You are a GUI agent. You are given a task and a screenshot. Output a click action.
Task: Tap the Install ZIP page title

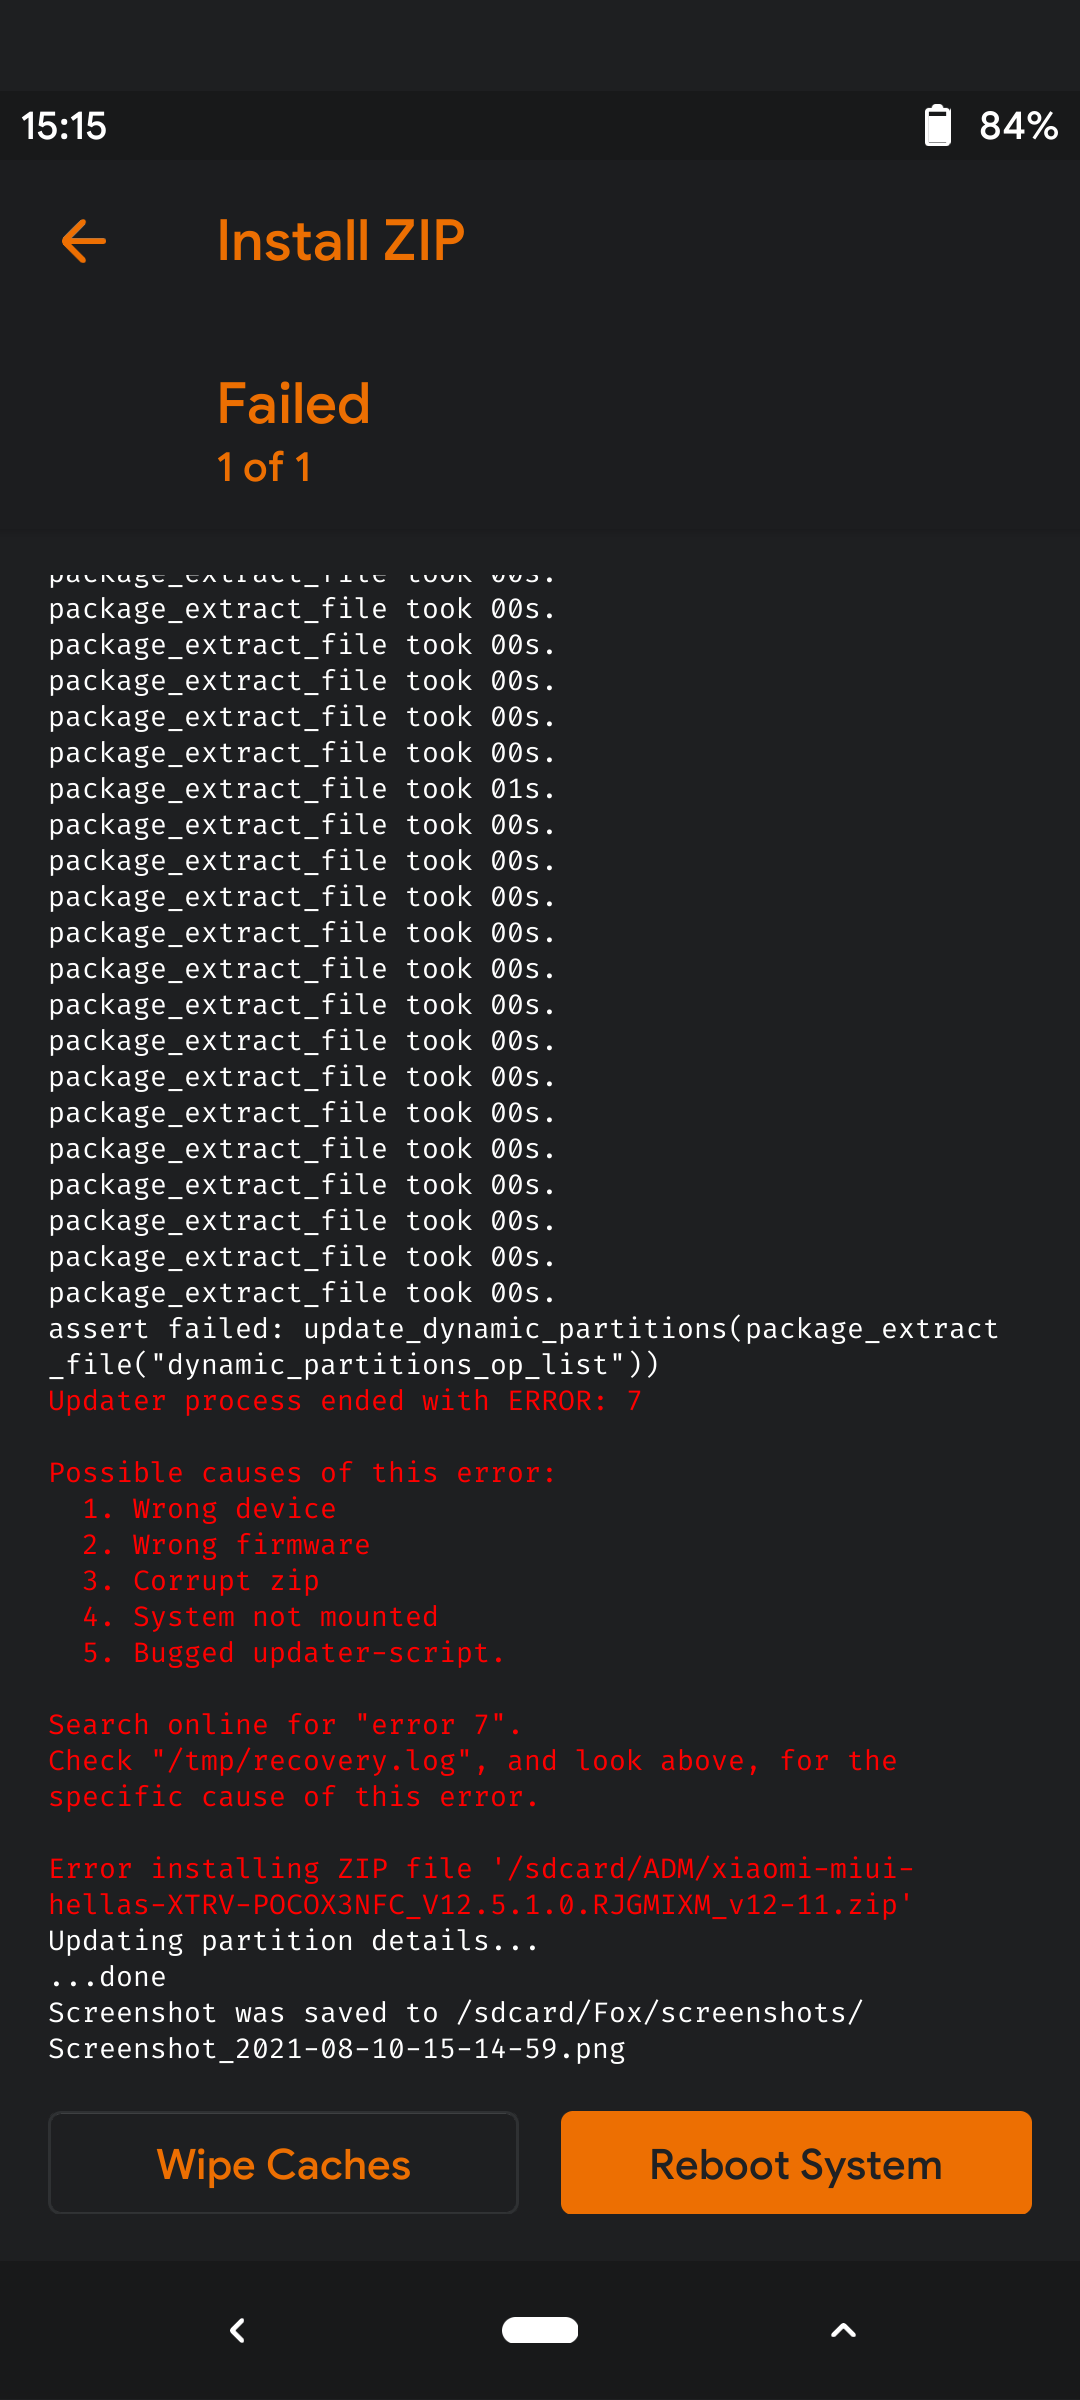pyautogui.click(x=341, y=241)
